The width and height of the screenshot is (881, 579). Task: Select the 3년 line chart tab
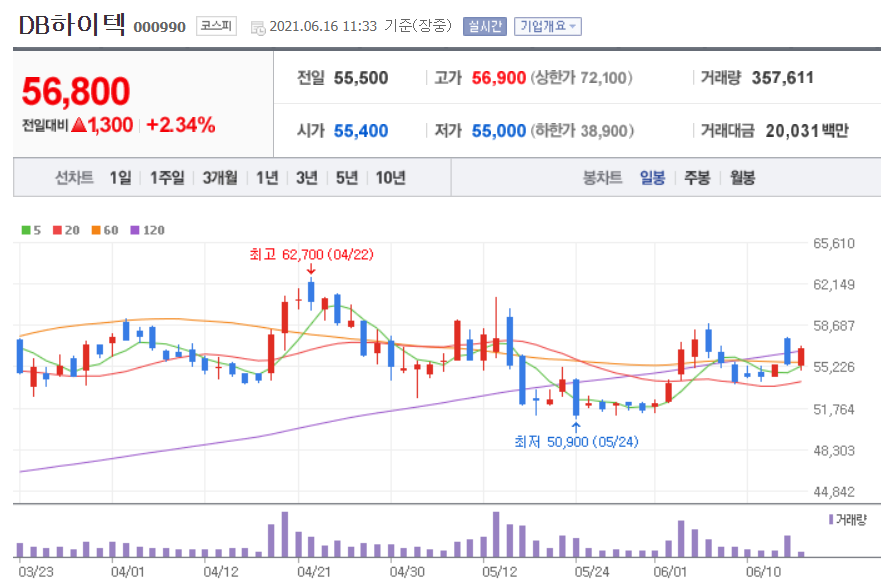pyautogui.click(x=307, y=178)
